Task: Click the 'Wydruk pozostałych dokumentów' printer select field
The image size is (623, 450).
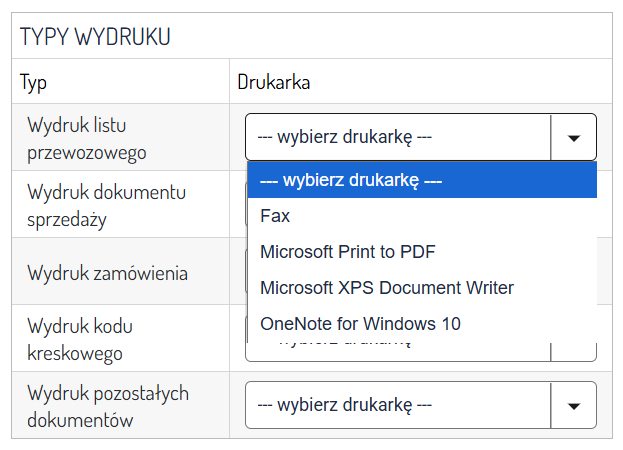Action: coord(398,405)
